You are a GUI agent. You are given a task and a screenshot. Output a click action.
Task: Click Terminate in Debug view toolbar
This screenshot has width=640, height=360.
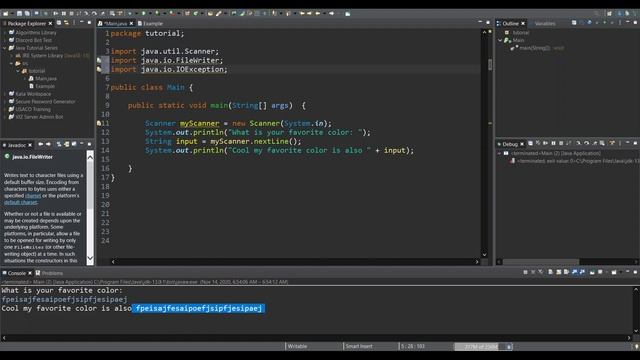click(561, 144)
